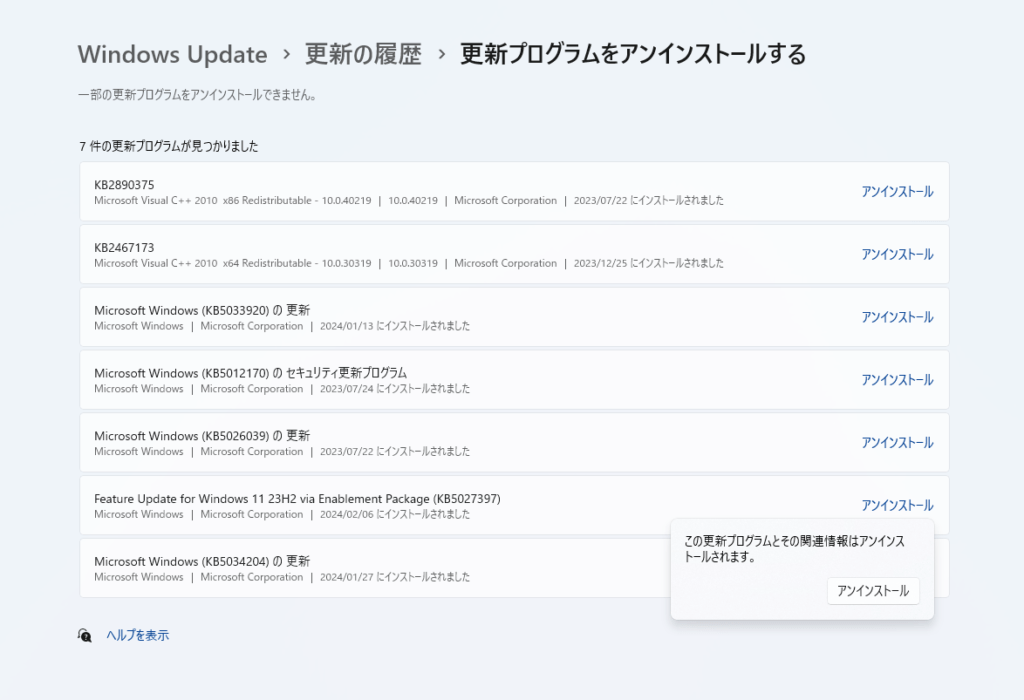Select Microsoft Windows (KB5033920) の 更新 row title
Viewport: 1024px width, 700px height.
tap(202, 310)
